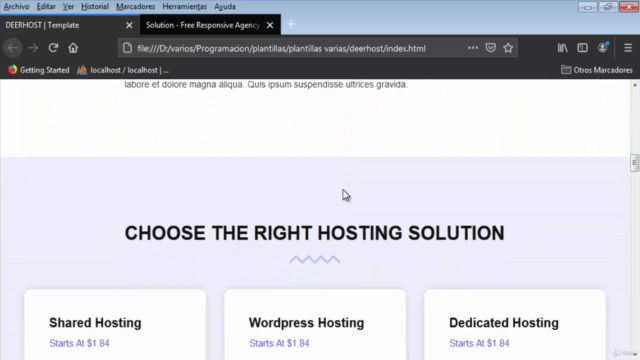The width and height of the screenshot is (640, 360).
Task: Click the browser back arrow button
Action: click(13, 48)
